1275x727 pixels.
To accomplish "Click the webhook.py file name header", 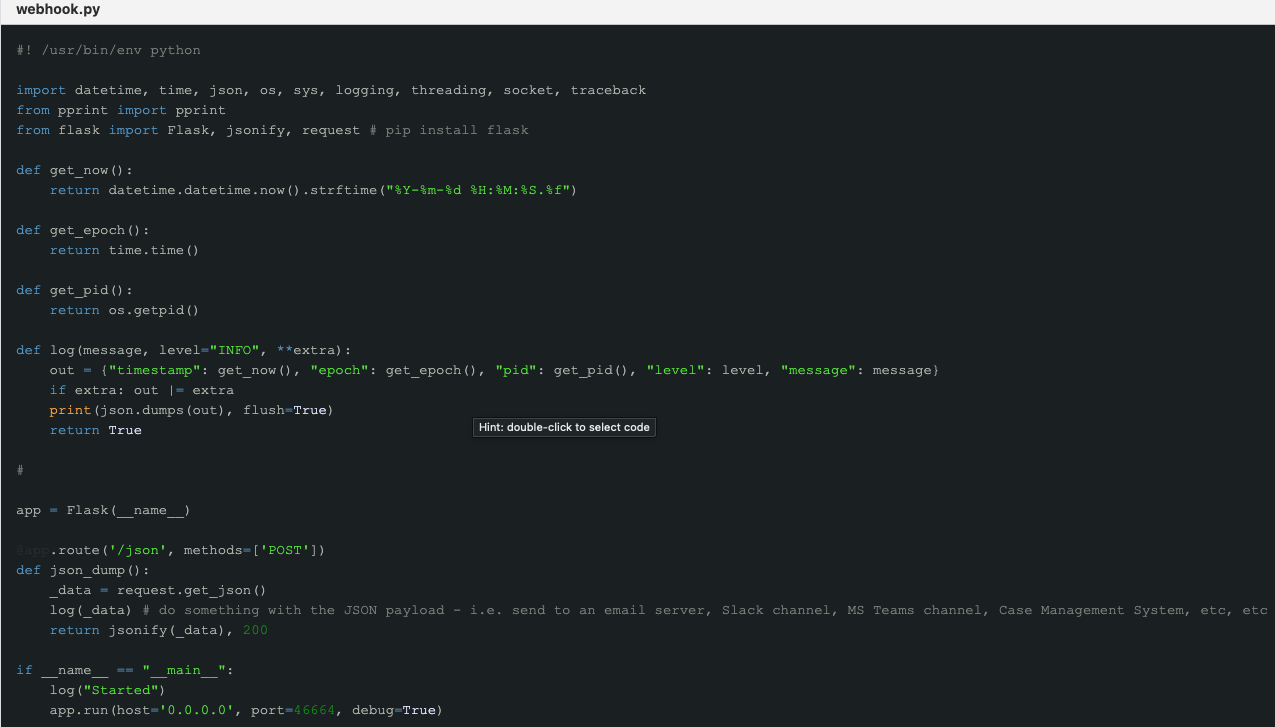I will [x=58, y=10].
